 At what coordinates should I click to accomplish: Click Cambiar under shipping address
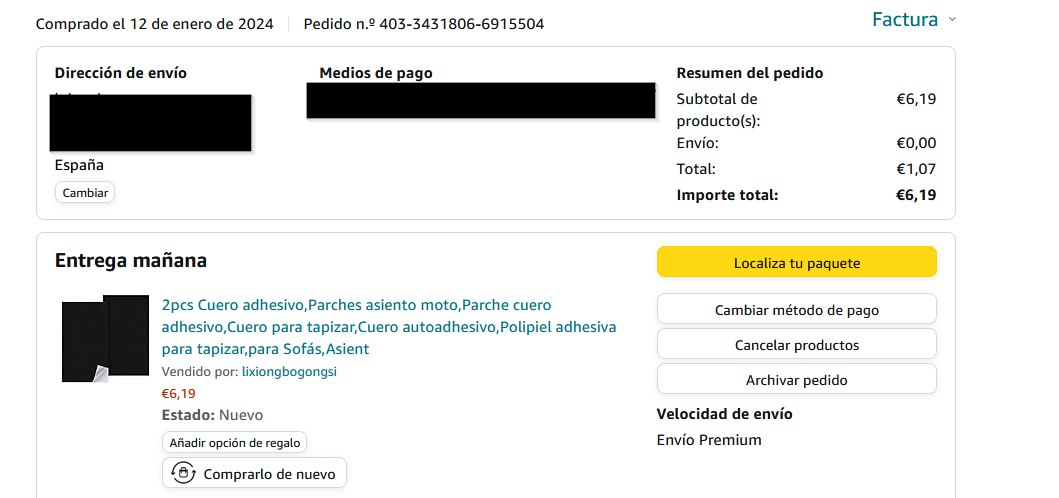(85, 193)
